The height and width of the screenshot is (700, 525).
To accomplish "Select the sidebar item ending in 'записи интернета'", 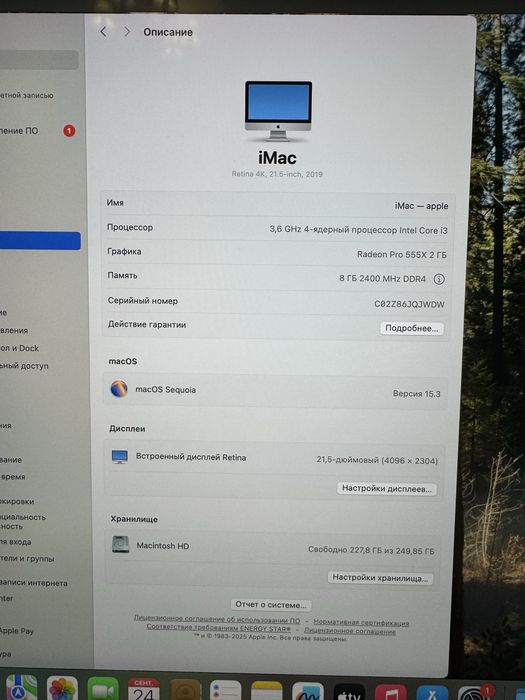I will click(34, 583).
